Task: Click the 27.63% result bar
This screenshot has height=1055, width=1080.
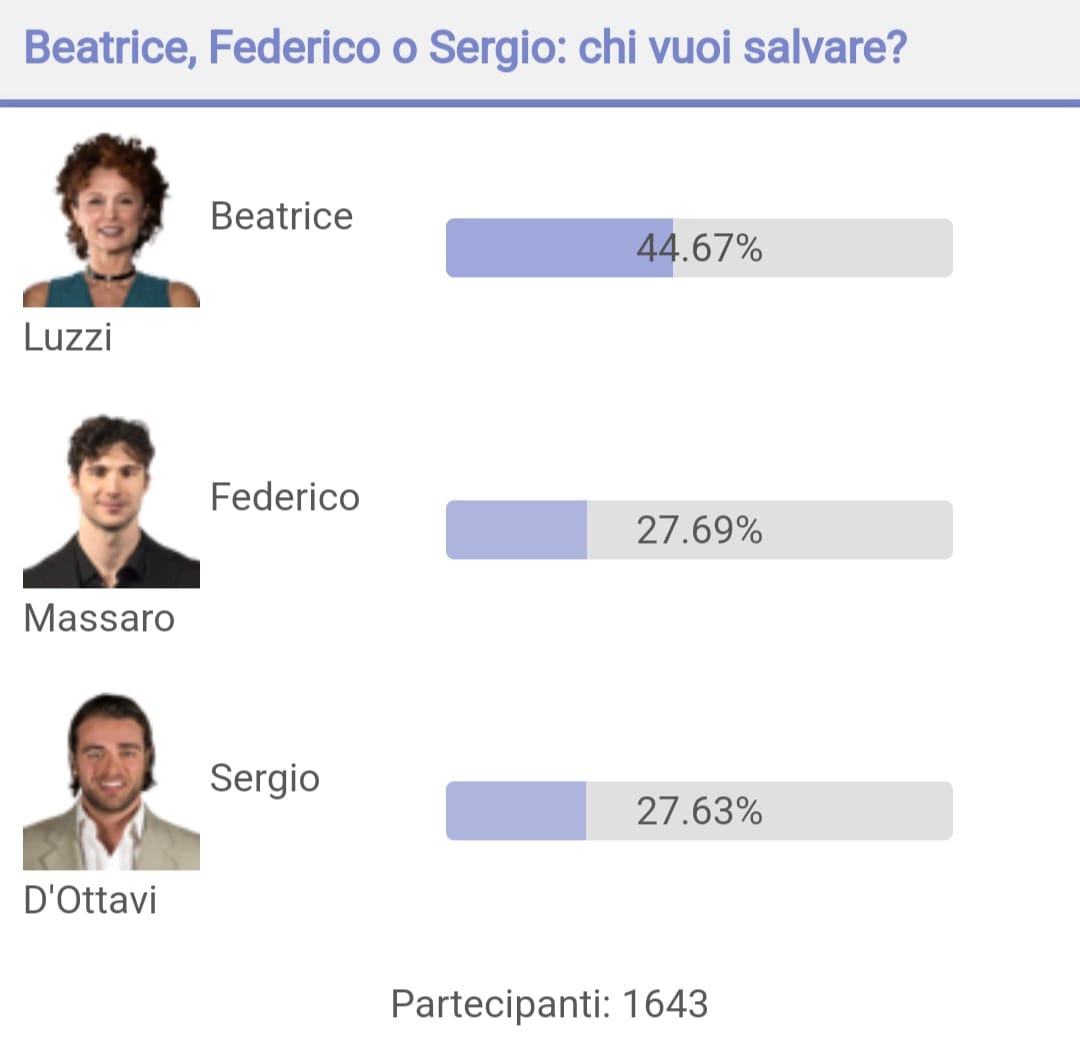Action: click(699, 811)
